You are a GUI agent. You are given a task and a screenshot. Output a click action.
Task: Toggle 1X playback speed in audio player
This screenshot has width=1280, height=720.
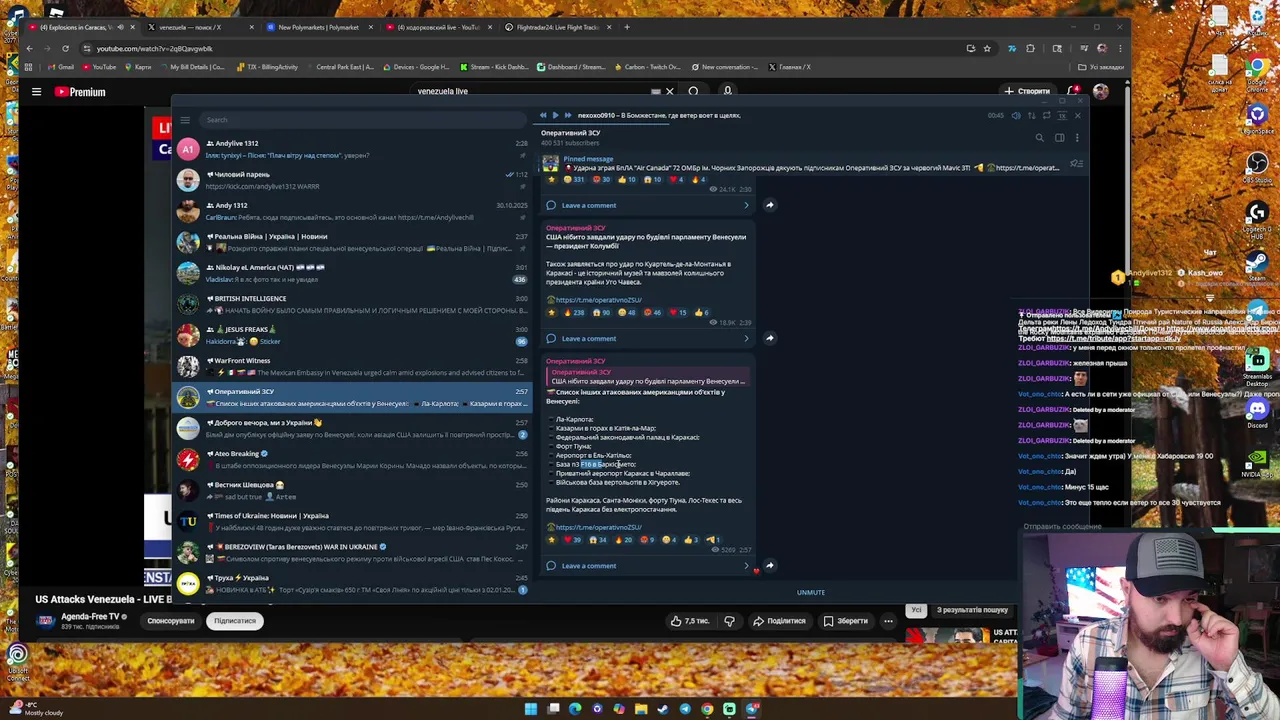tap(1061, 116)
